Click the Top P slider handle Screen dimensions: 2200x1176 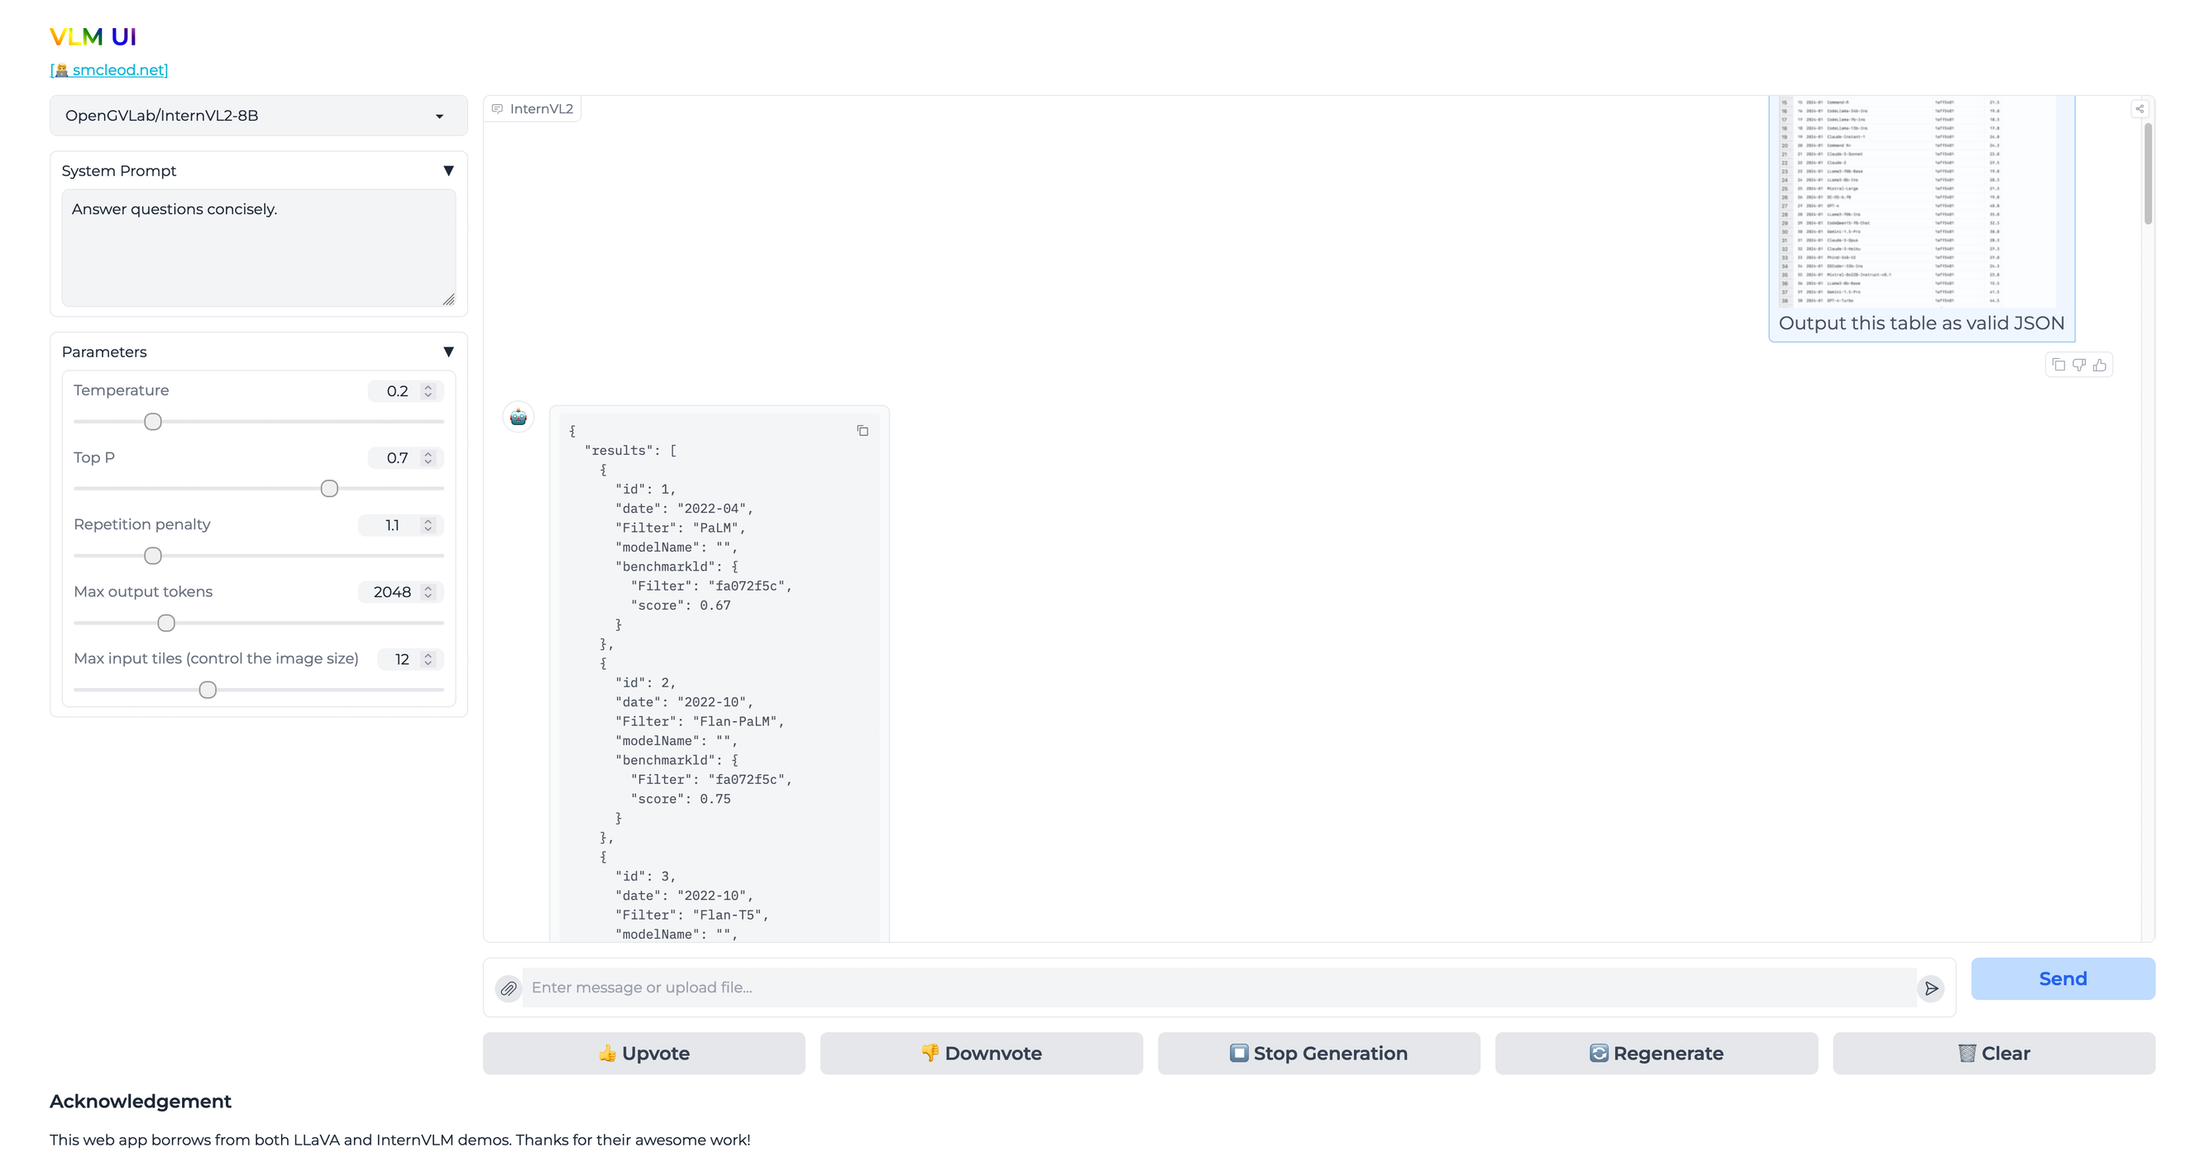pyautogui.click(x=329, y=489)
